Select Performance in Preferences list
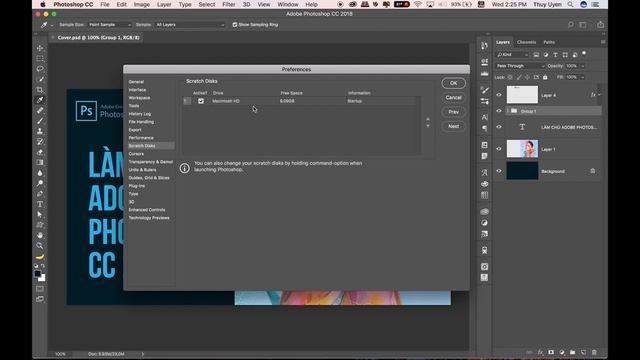Viewport: 640px width, 360px height. [141, 138]
